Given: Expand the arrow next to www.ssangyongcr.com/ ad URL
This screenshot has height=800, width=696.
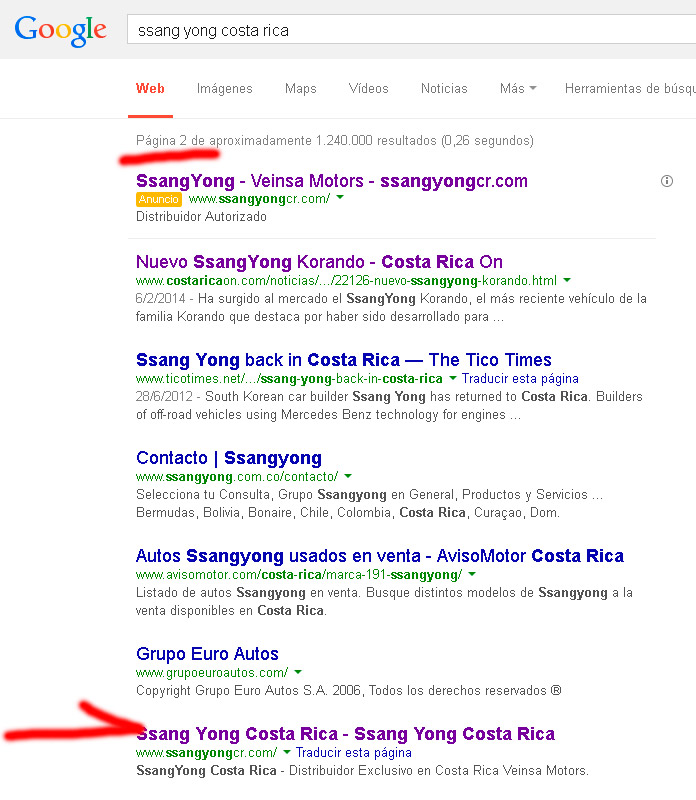Looking at the screenshot, I should (x=340, y=197).
